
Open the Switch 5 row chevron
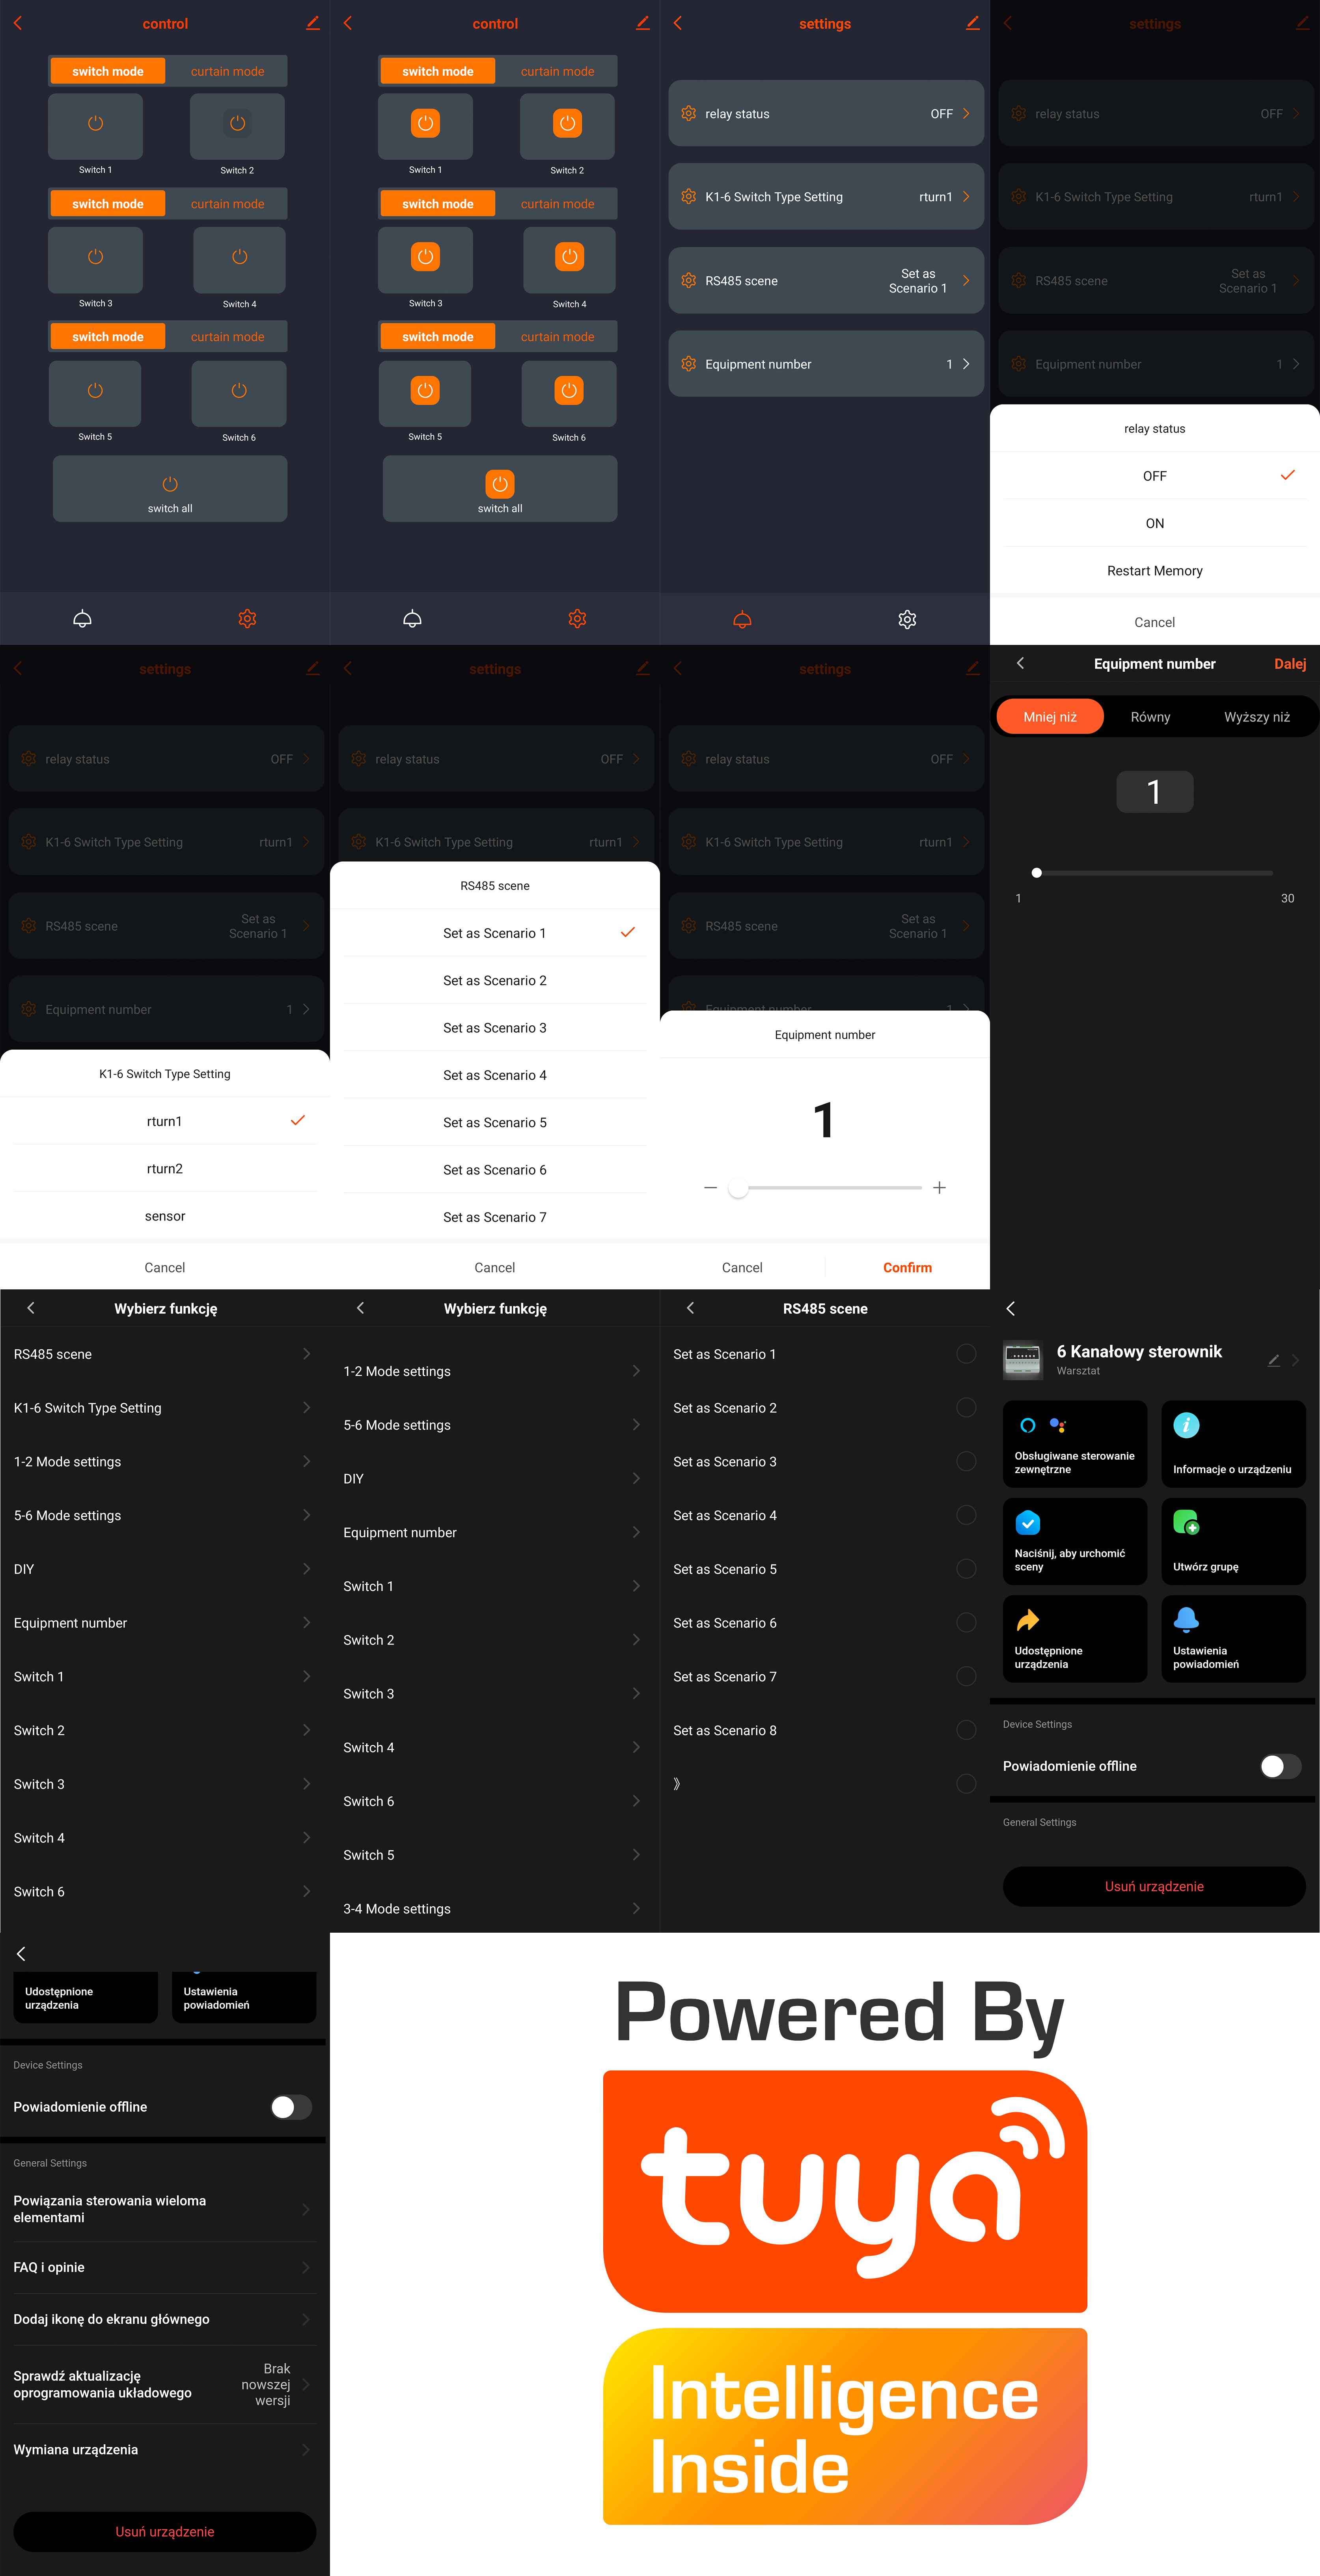(x=636, y=1855)
